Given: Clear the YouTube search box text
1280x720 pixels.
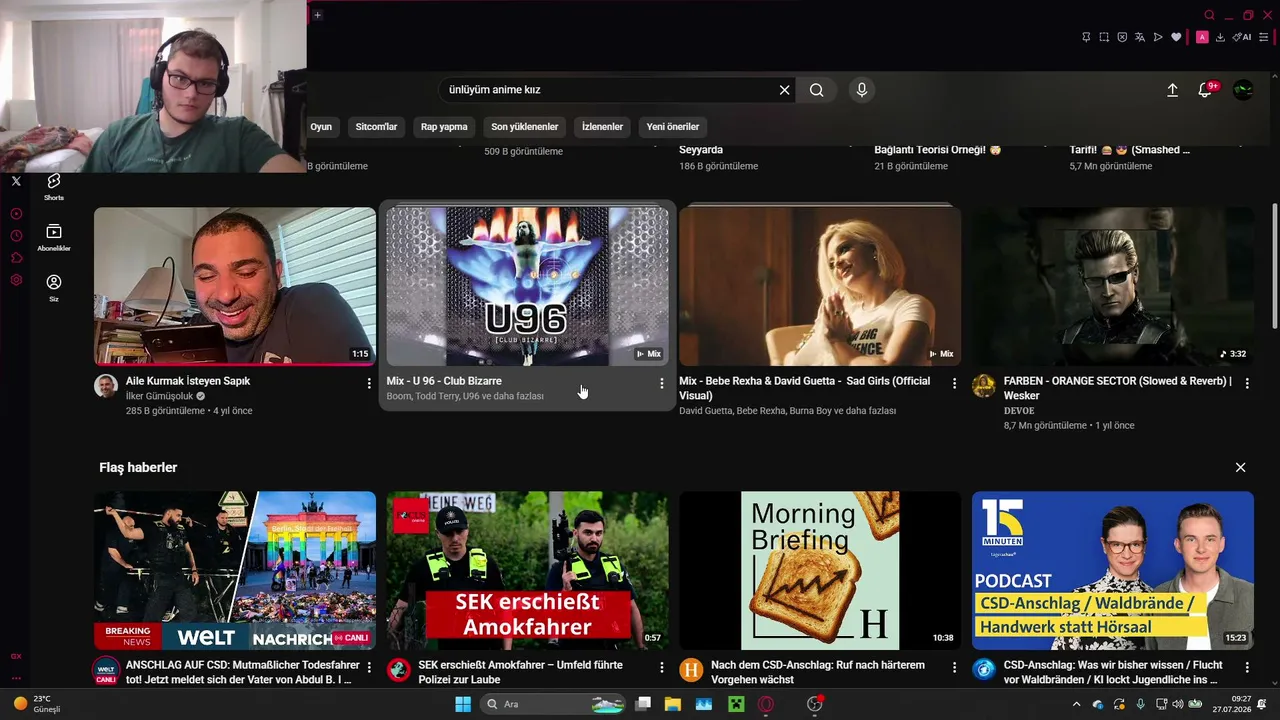Looking at the screenshot, I should pyautogui.click(x=785, y=90).
